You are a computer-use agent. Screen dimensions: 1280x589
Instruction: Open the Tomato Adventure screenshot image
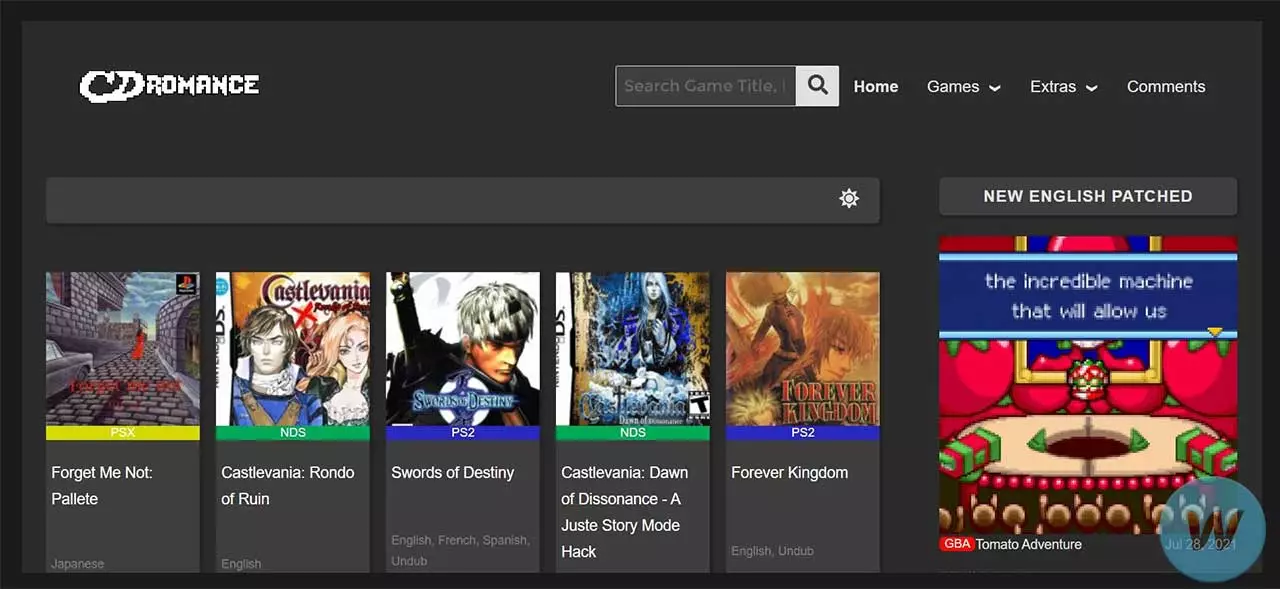[1088, 385]
